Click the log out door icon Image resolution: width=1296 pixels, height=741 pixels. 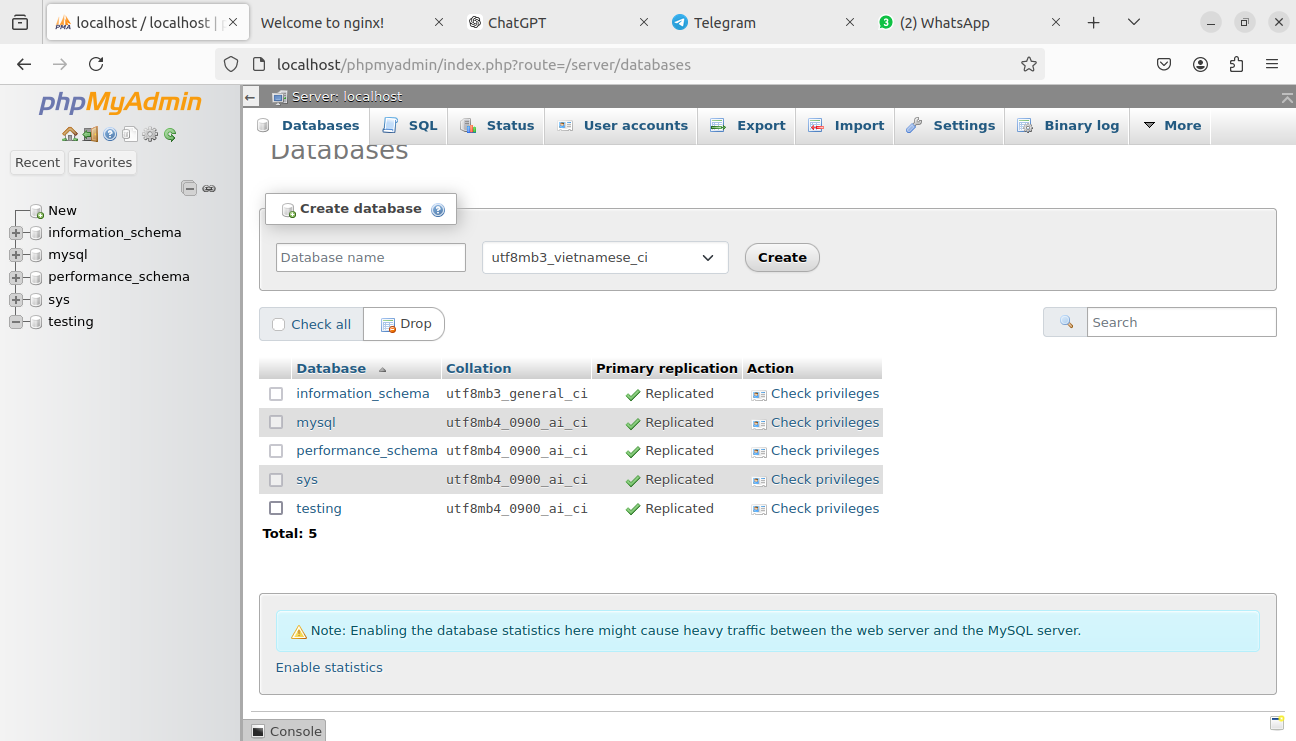click(x=90, y=134)
